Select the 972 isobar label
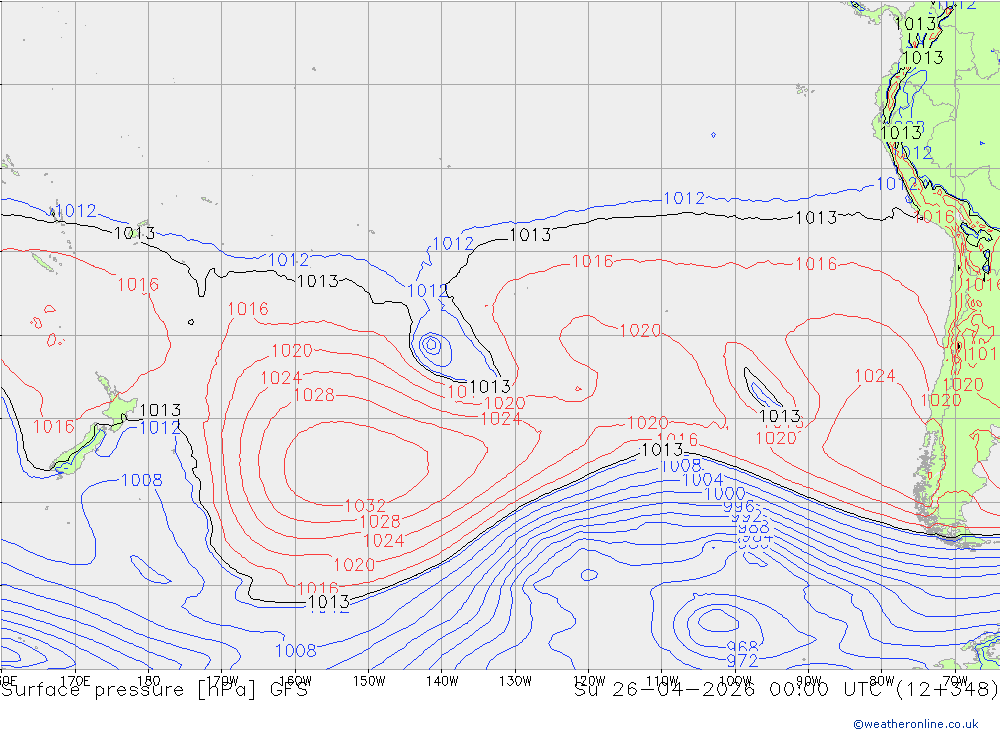Viewport: 1000px width, 733px height. (x=742, y=661)
